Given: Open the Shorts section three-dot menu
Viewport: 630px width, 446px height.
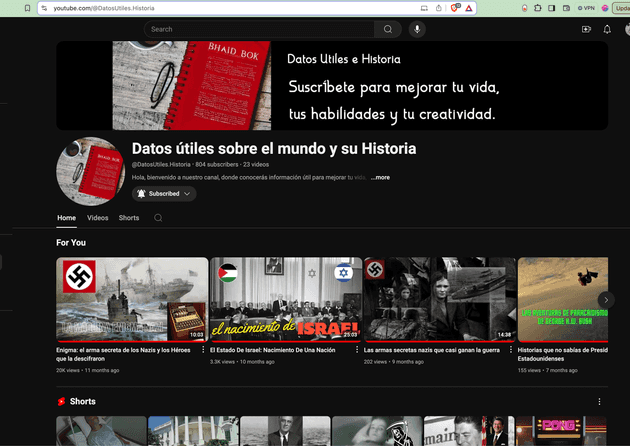Looking at the screenshot, I should tap(599, 401).
